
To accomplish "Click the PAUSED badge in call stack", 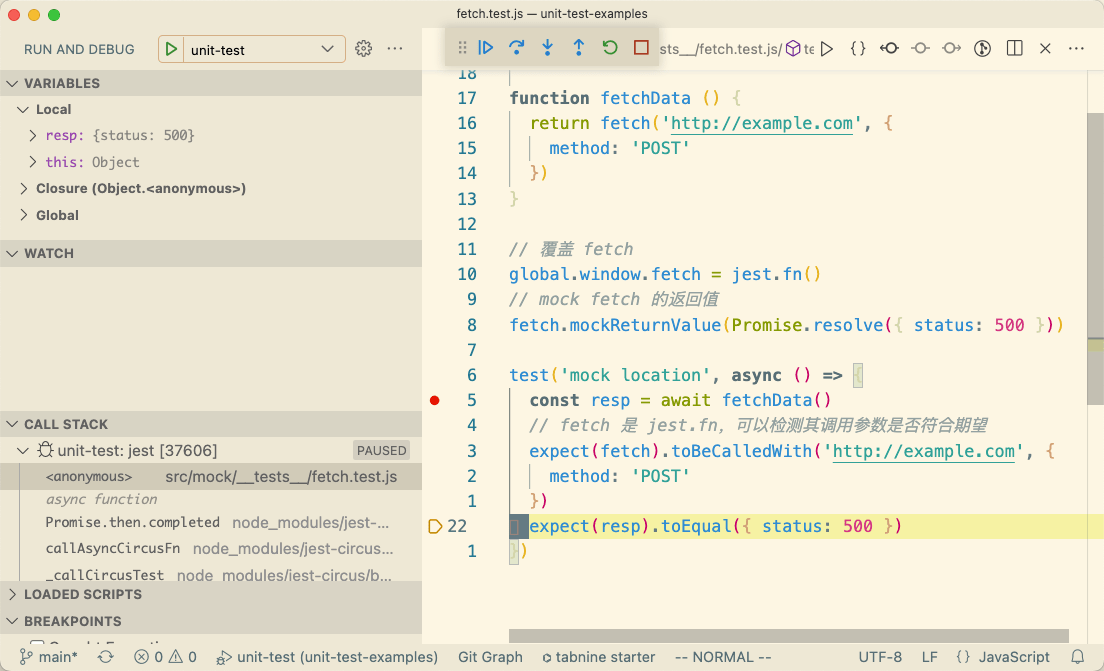I will (x=382, y=450).
